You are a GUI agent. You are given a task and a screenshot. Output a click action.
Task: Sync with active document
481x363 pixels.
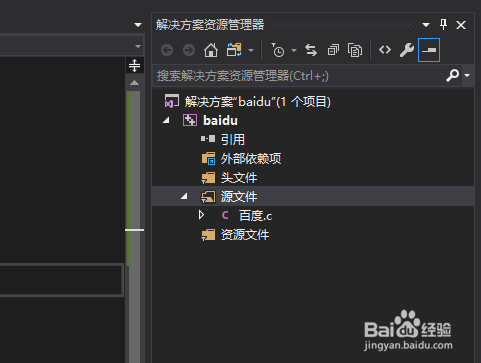point(311,50)
